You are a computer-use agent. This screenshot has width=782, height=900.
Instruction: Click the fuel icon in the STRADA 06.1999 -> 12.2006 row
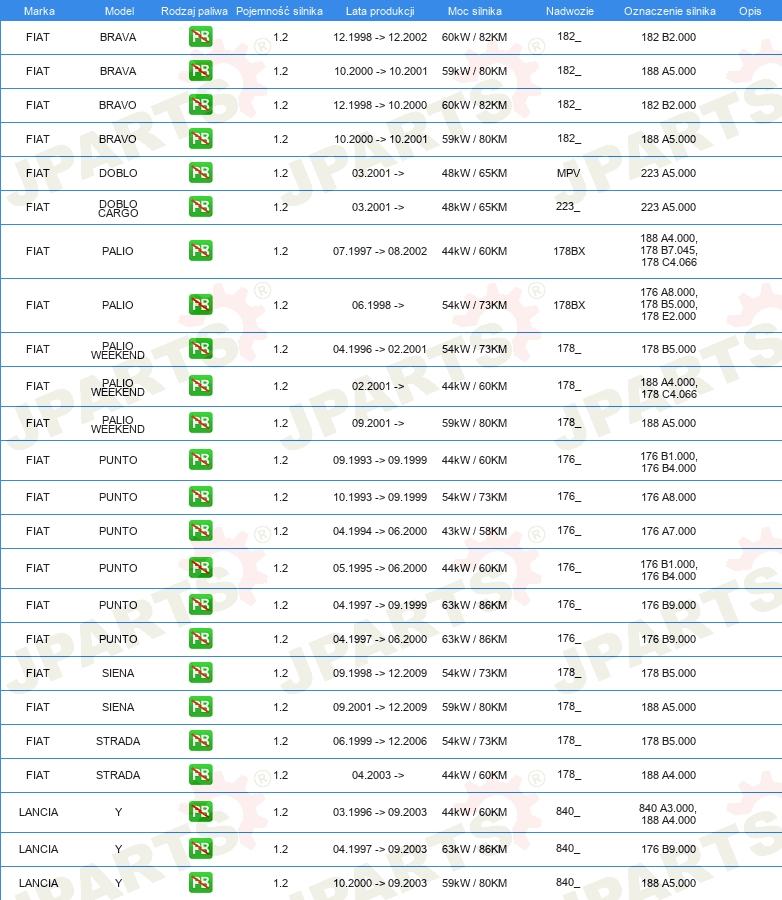click(x=200, y=741)
